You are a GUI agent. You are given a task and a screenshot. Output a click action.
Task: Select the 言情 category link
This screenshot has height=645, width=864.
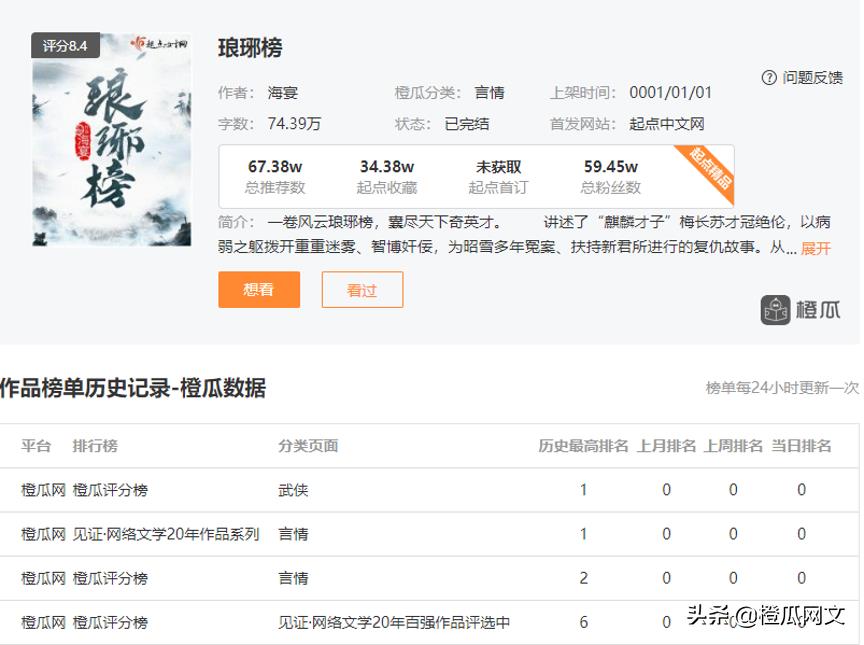click(x=489, y=93)
